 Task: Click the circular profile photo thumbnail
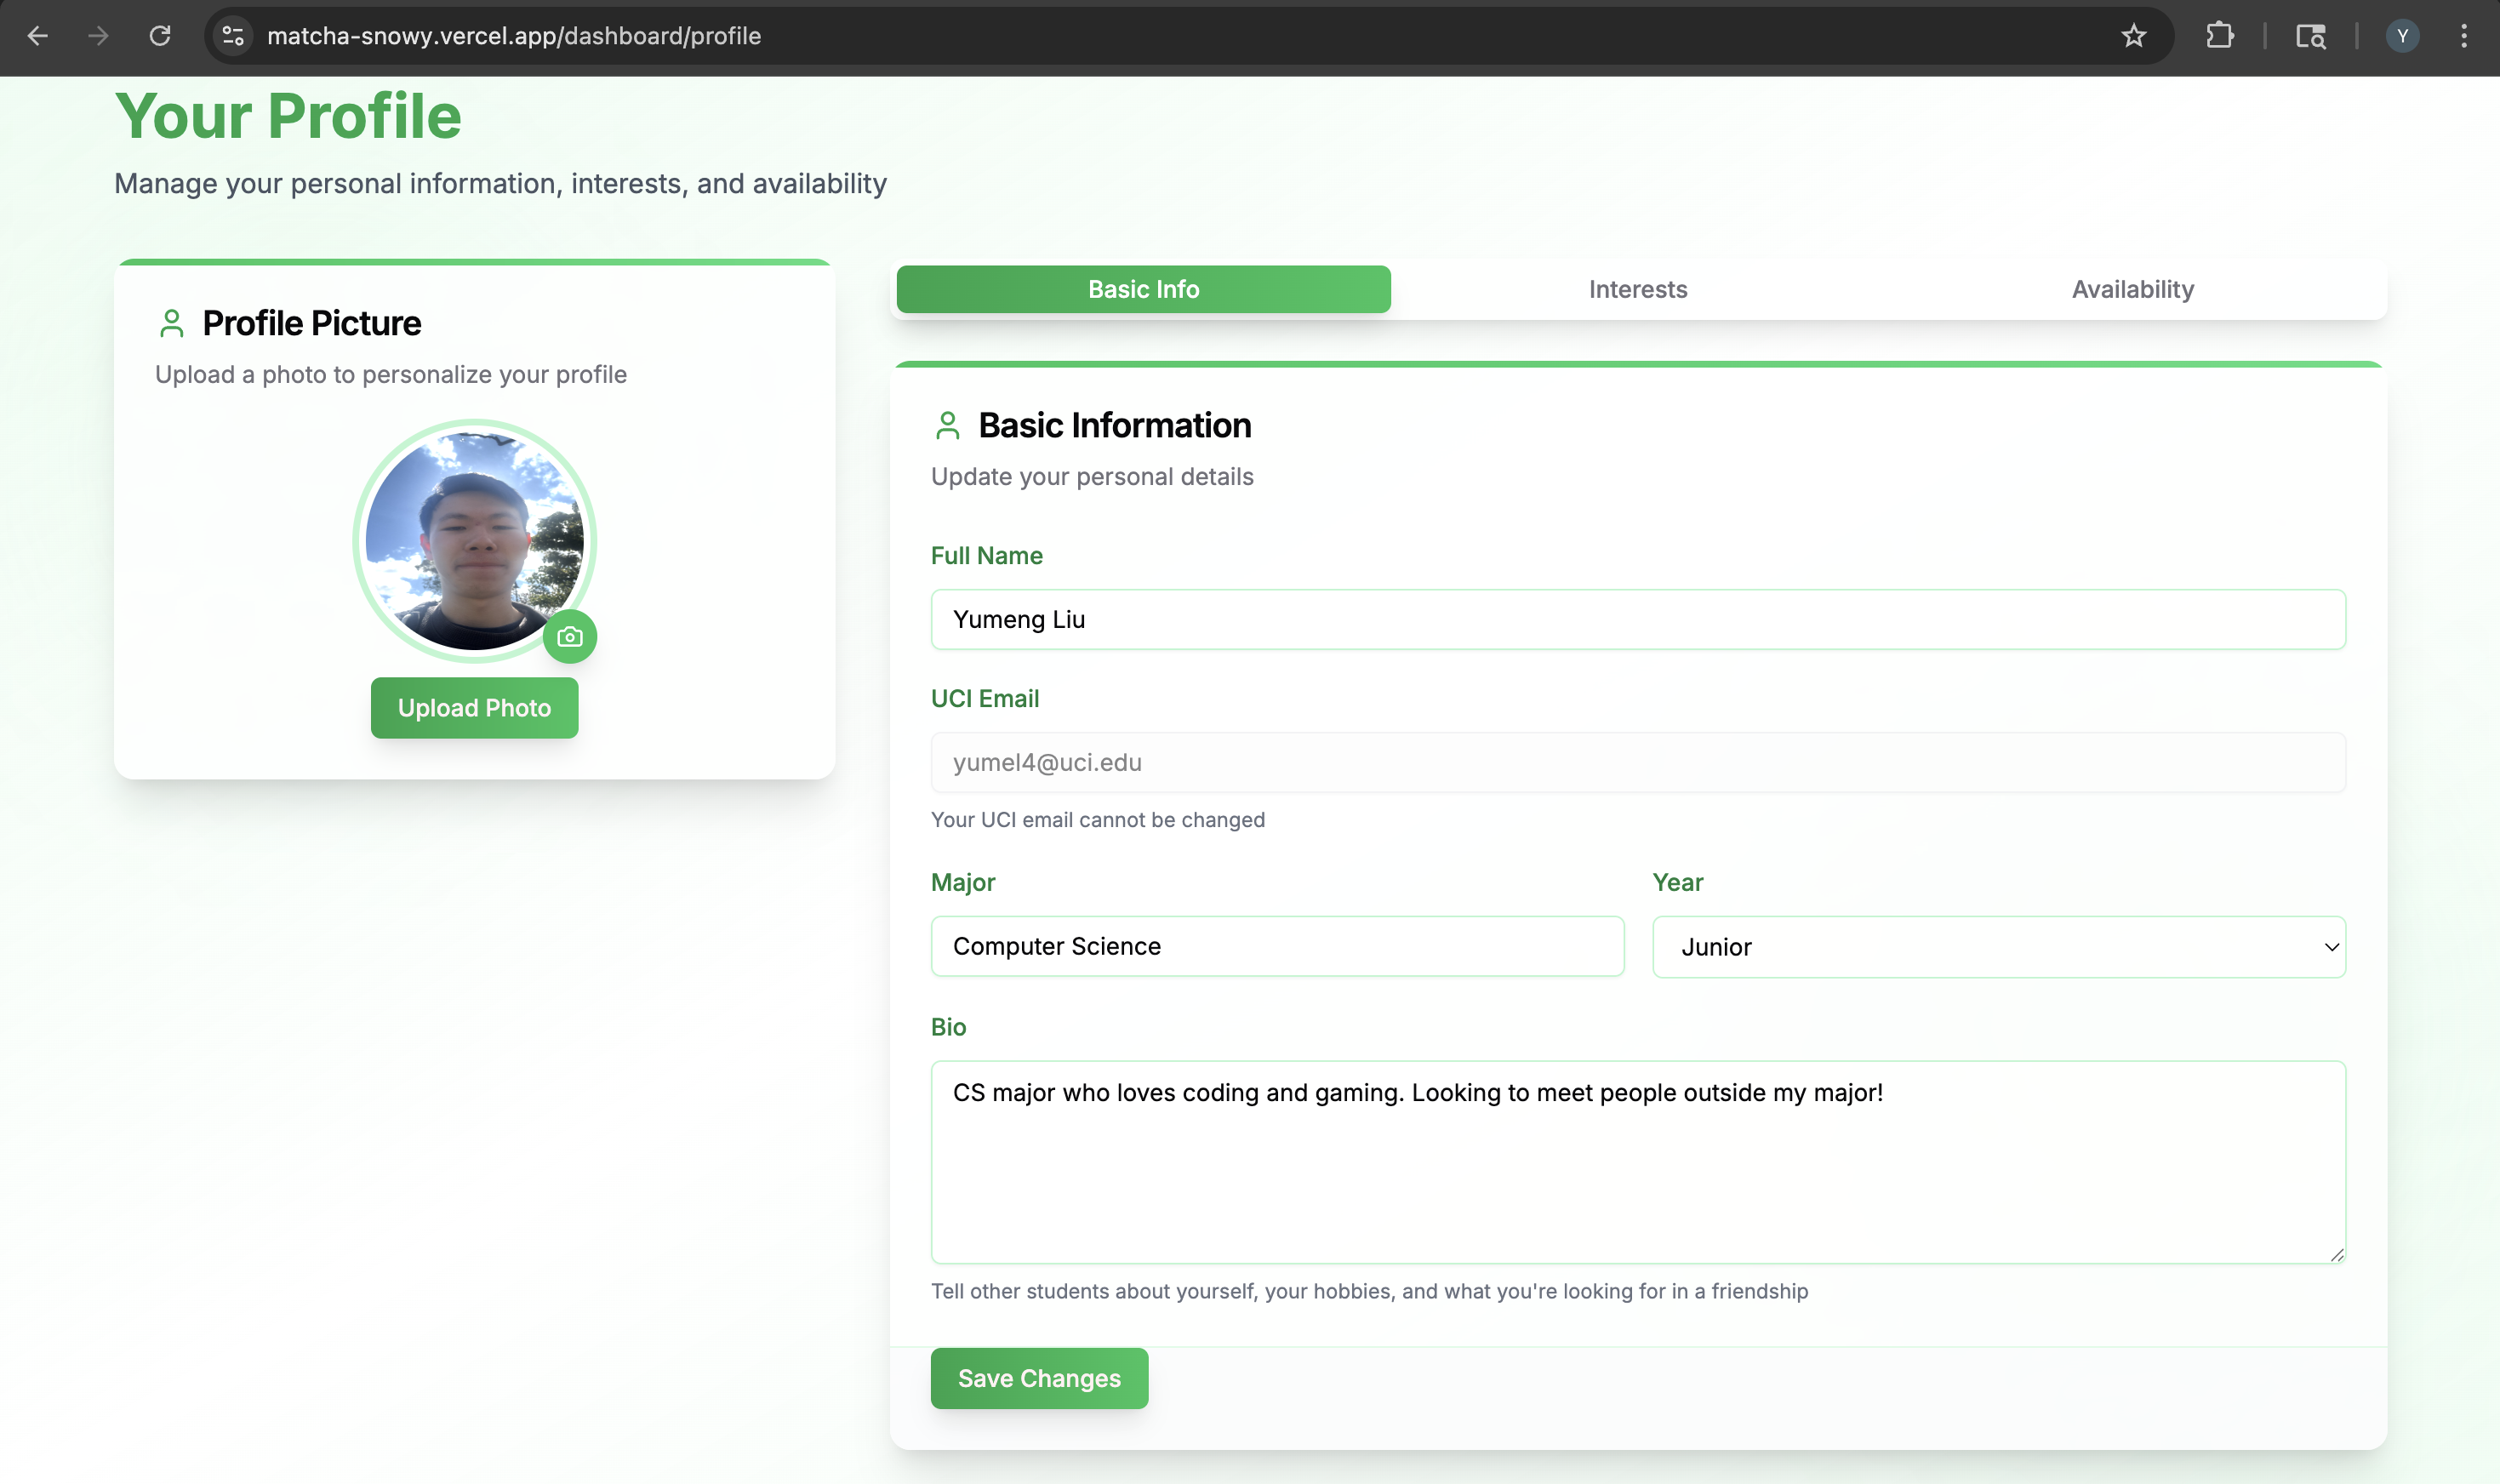[x=474, y=541]
